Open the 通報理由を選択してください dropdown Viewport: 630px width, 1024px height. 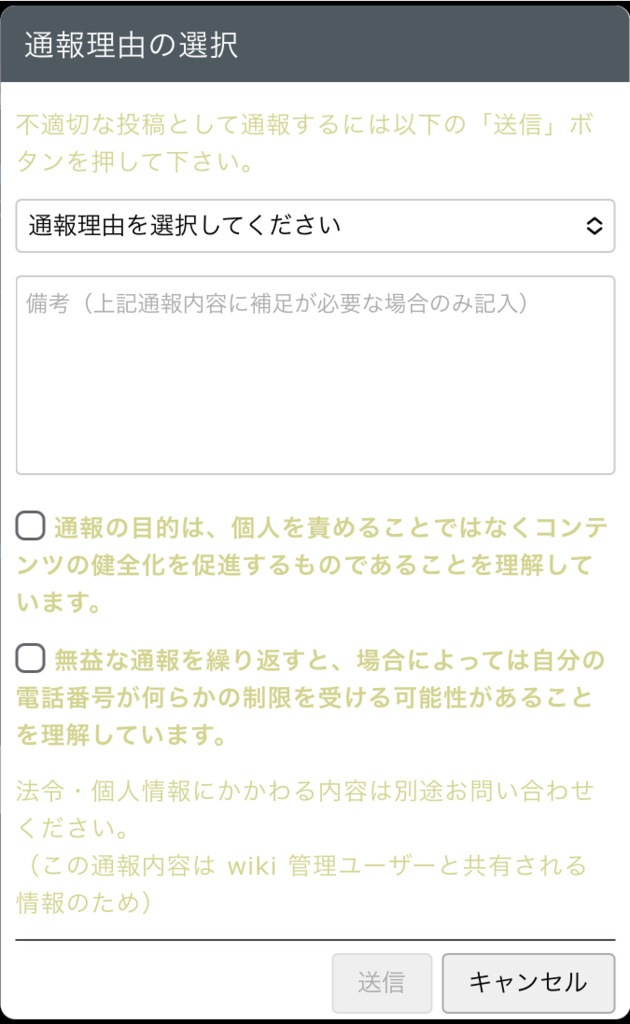(315, 226)
